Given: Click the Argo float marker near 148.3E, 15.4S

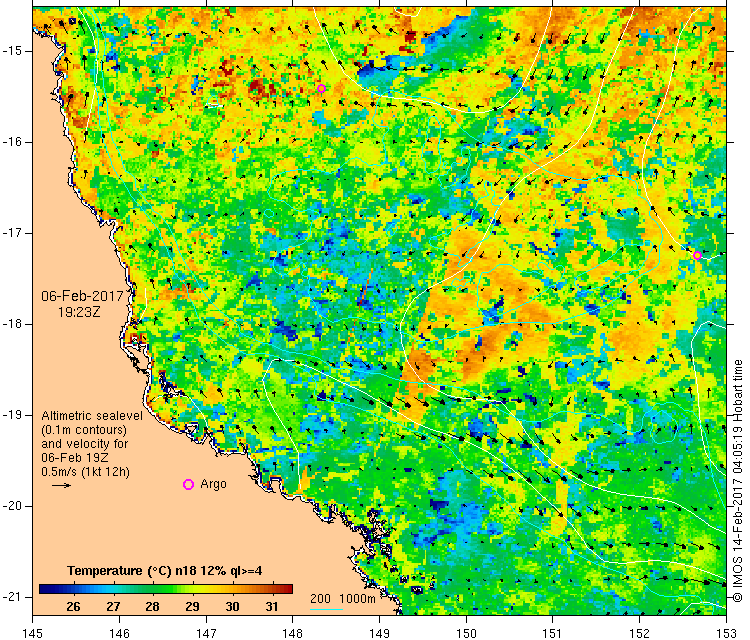Looking at the screenshot, I should 321,88.
